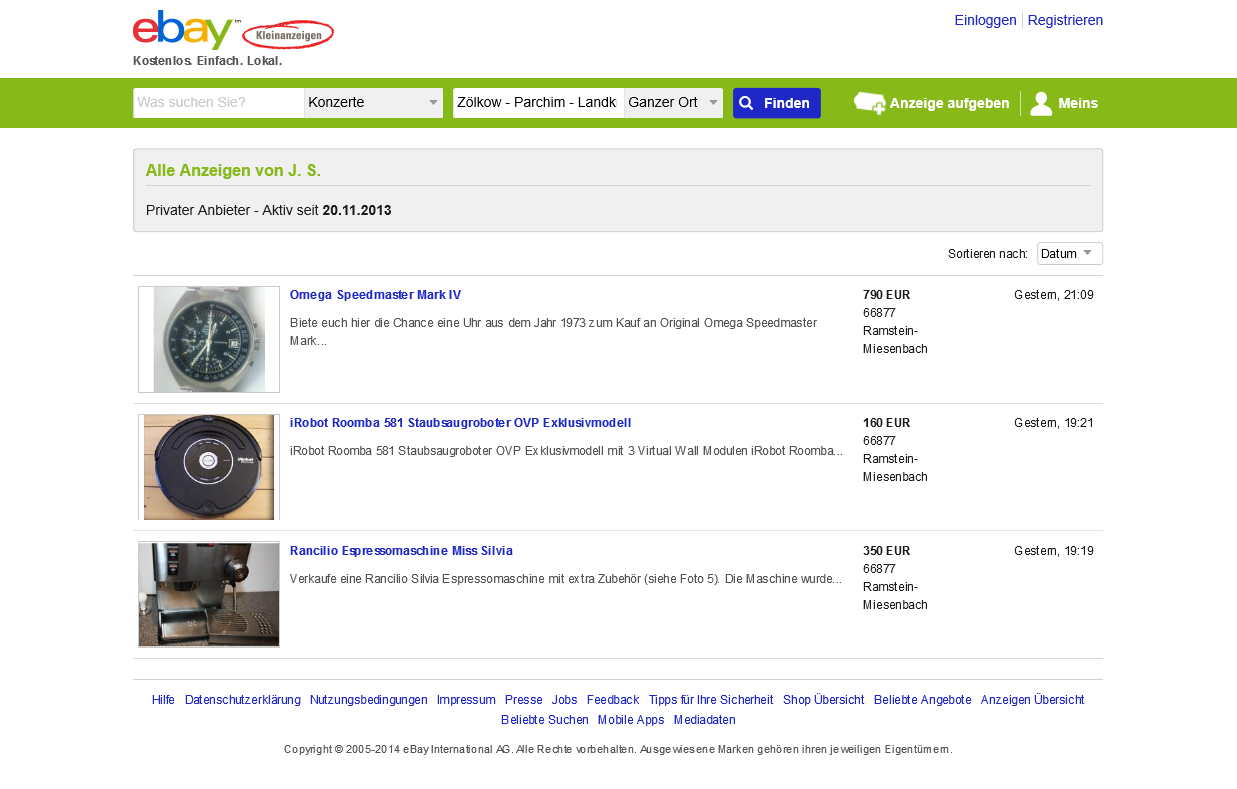1237x789 pixels.
Task: Click the 'Sortieren nach:' label
Action: (x=988, y=254)
